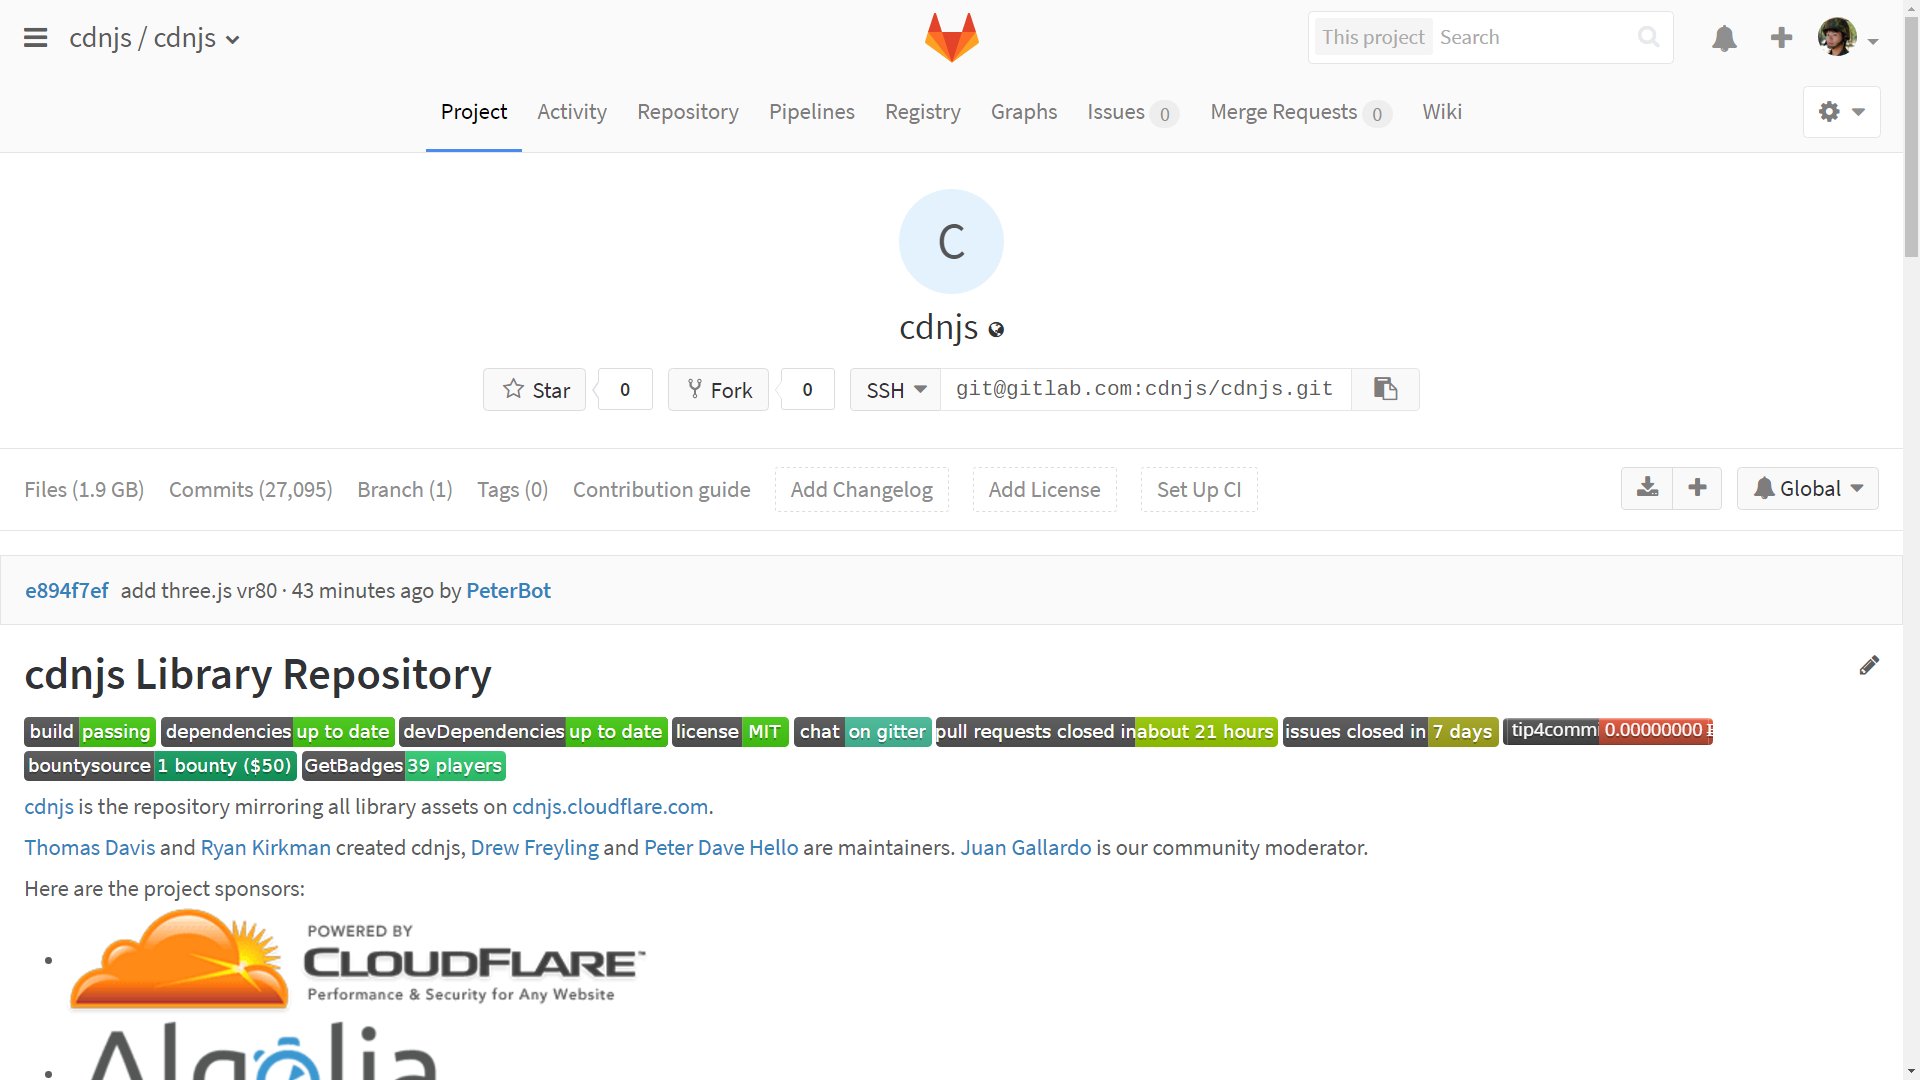This screenshot has height=1080, width=1920.
Task: Open the Graphs tab
Action: click(x=1024, y=112)
